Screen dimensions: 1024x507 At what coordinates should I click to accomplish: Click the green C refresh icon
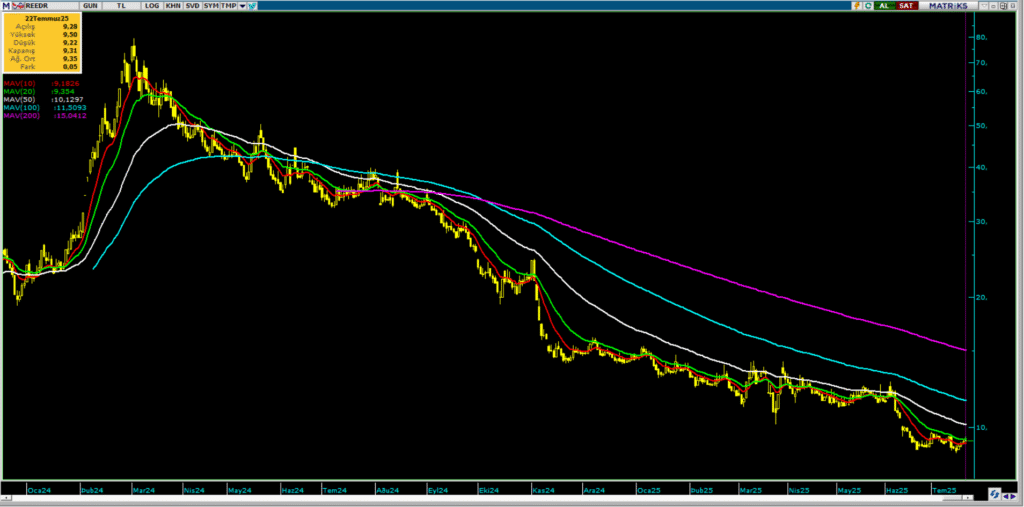[868, 6]
